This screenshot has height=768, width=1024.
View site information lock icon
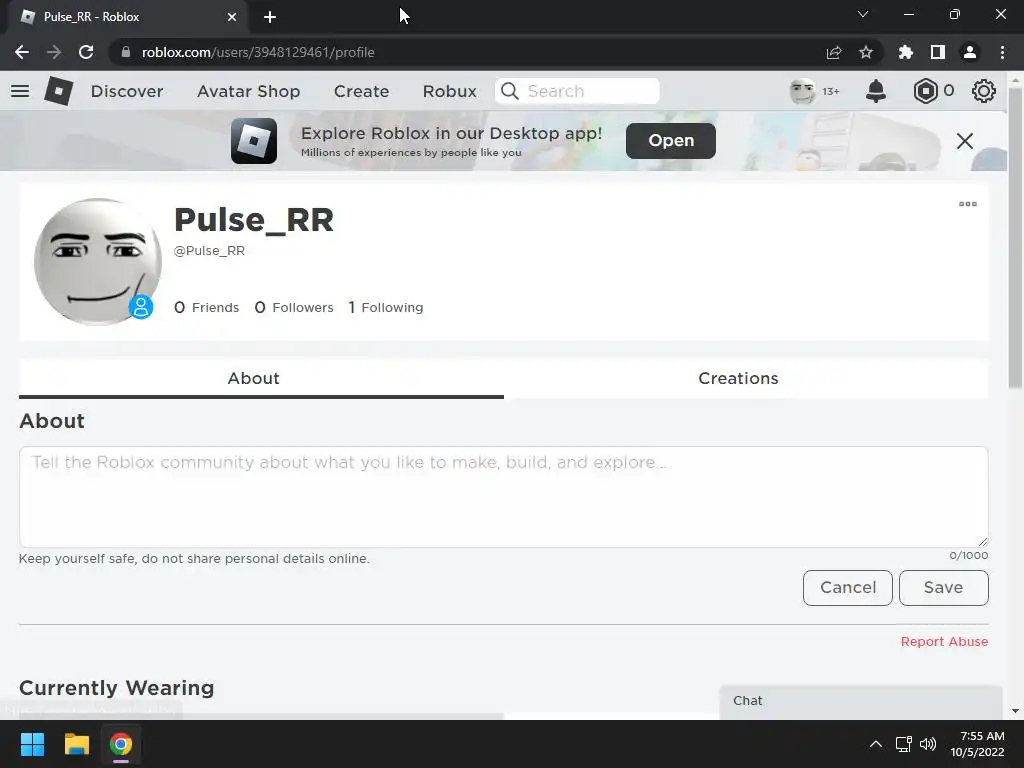[x=126, y=52]
